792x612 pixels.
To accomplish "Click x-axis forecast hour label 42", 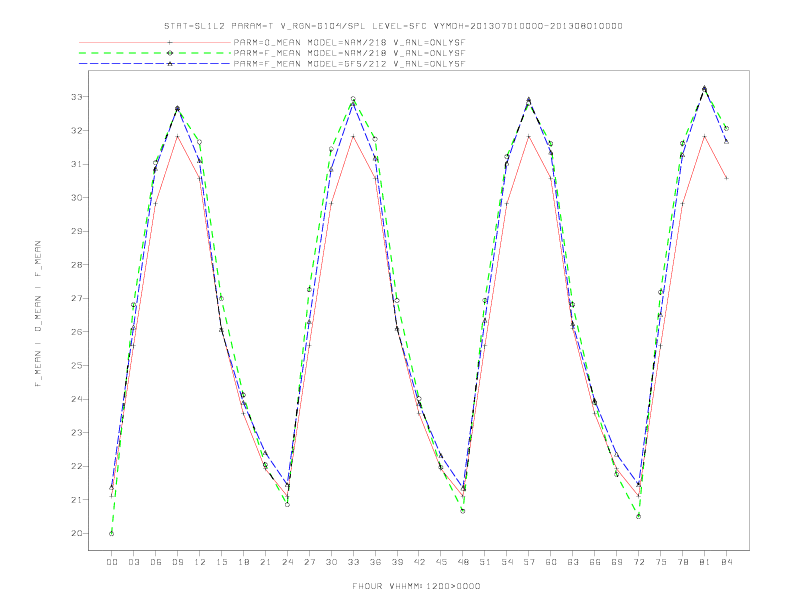I will [x=419, y=562].
